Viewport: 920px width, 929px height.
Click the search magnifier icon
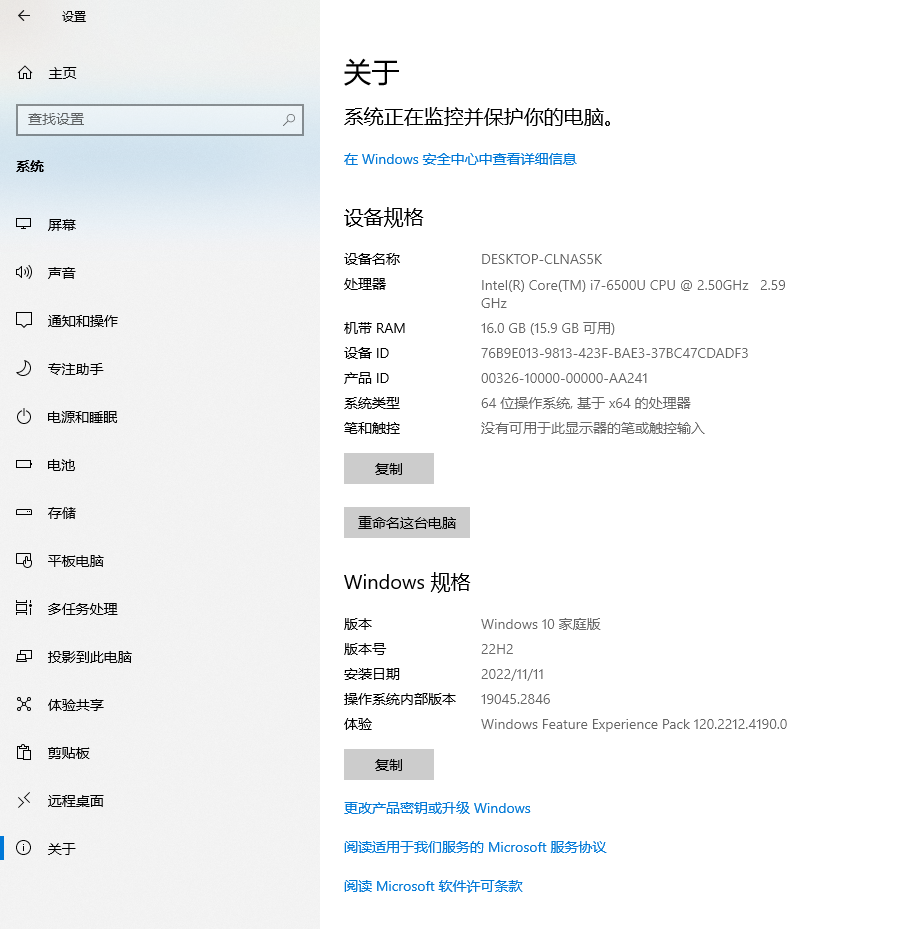289,120
